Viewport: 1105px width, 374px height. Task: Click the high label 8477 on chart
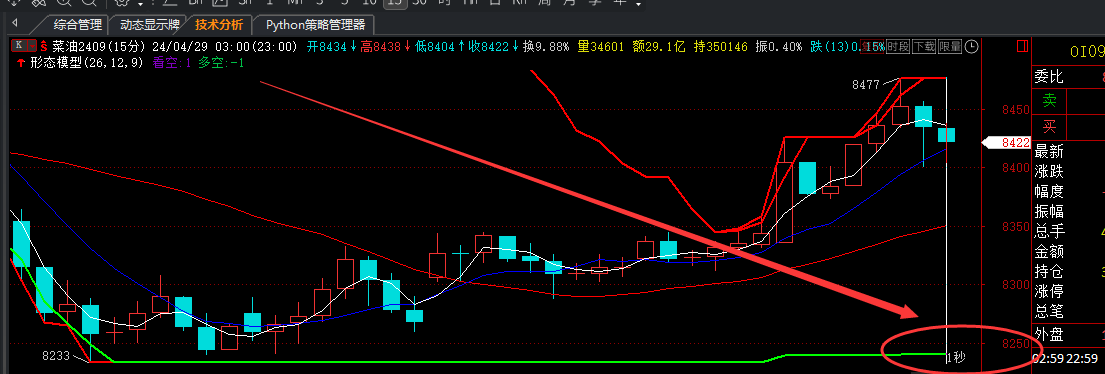tap(865, 85)
